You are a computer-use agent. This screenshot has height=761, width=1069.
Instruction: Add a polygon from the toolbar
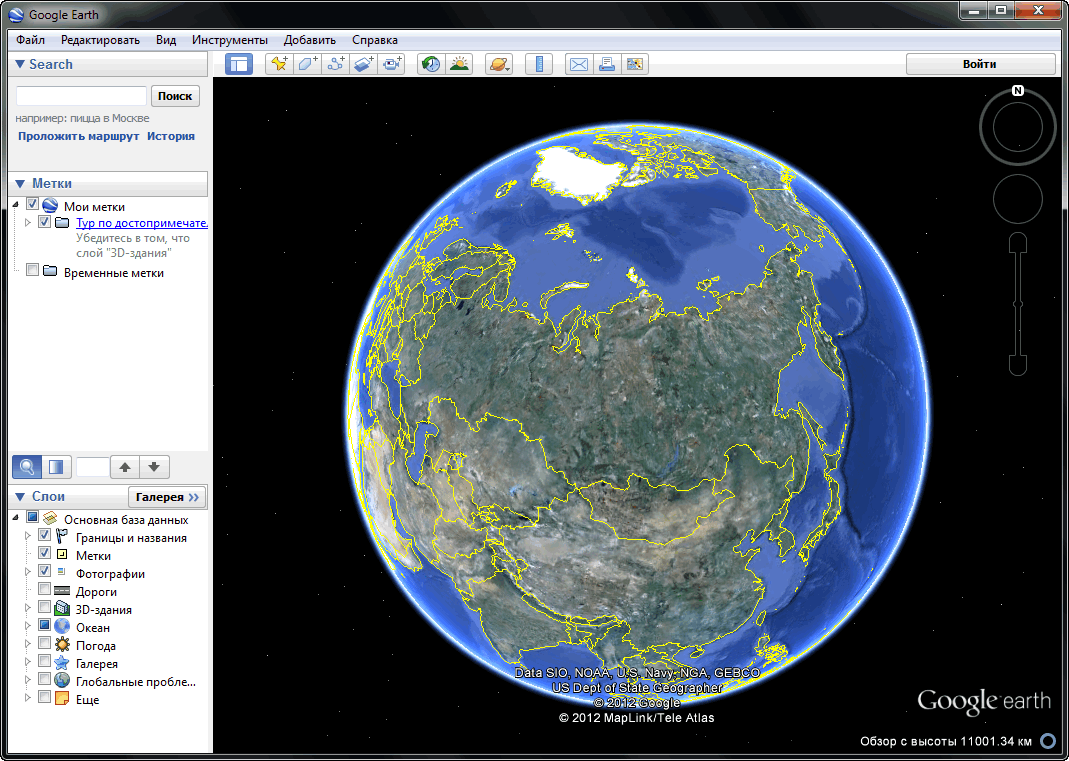tap(307, 64)
